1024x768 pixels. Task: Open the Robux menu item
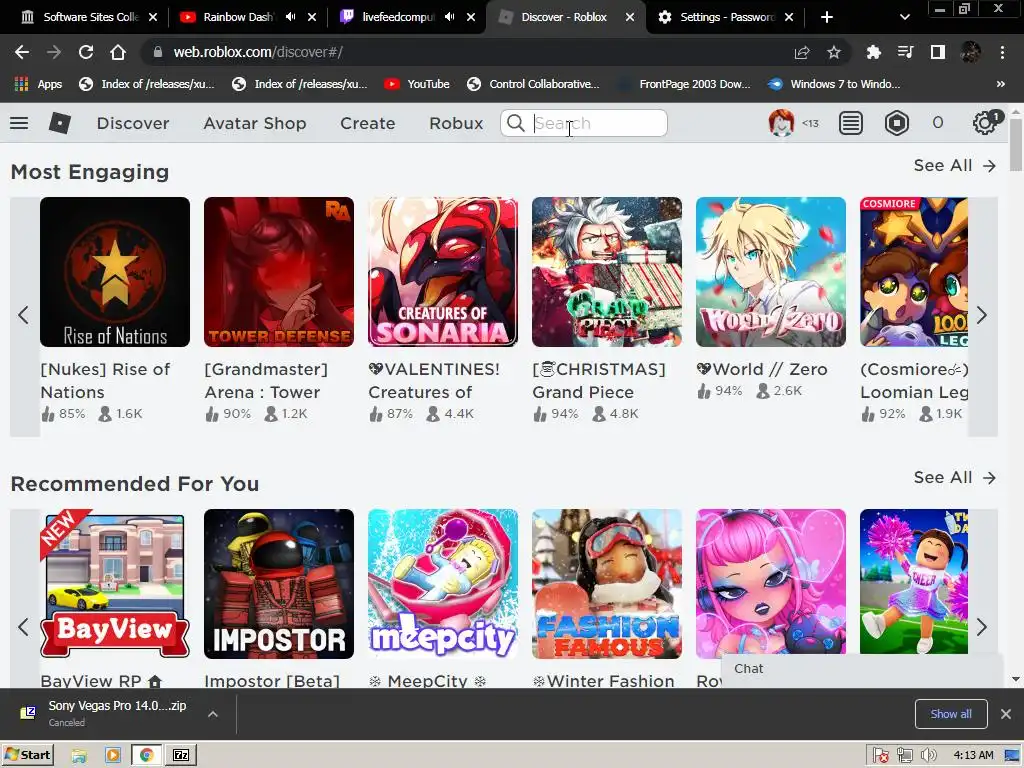(x=456, y=123)
